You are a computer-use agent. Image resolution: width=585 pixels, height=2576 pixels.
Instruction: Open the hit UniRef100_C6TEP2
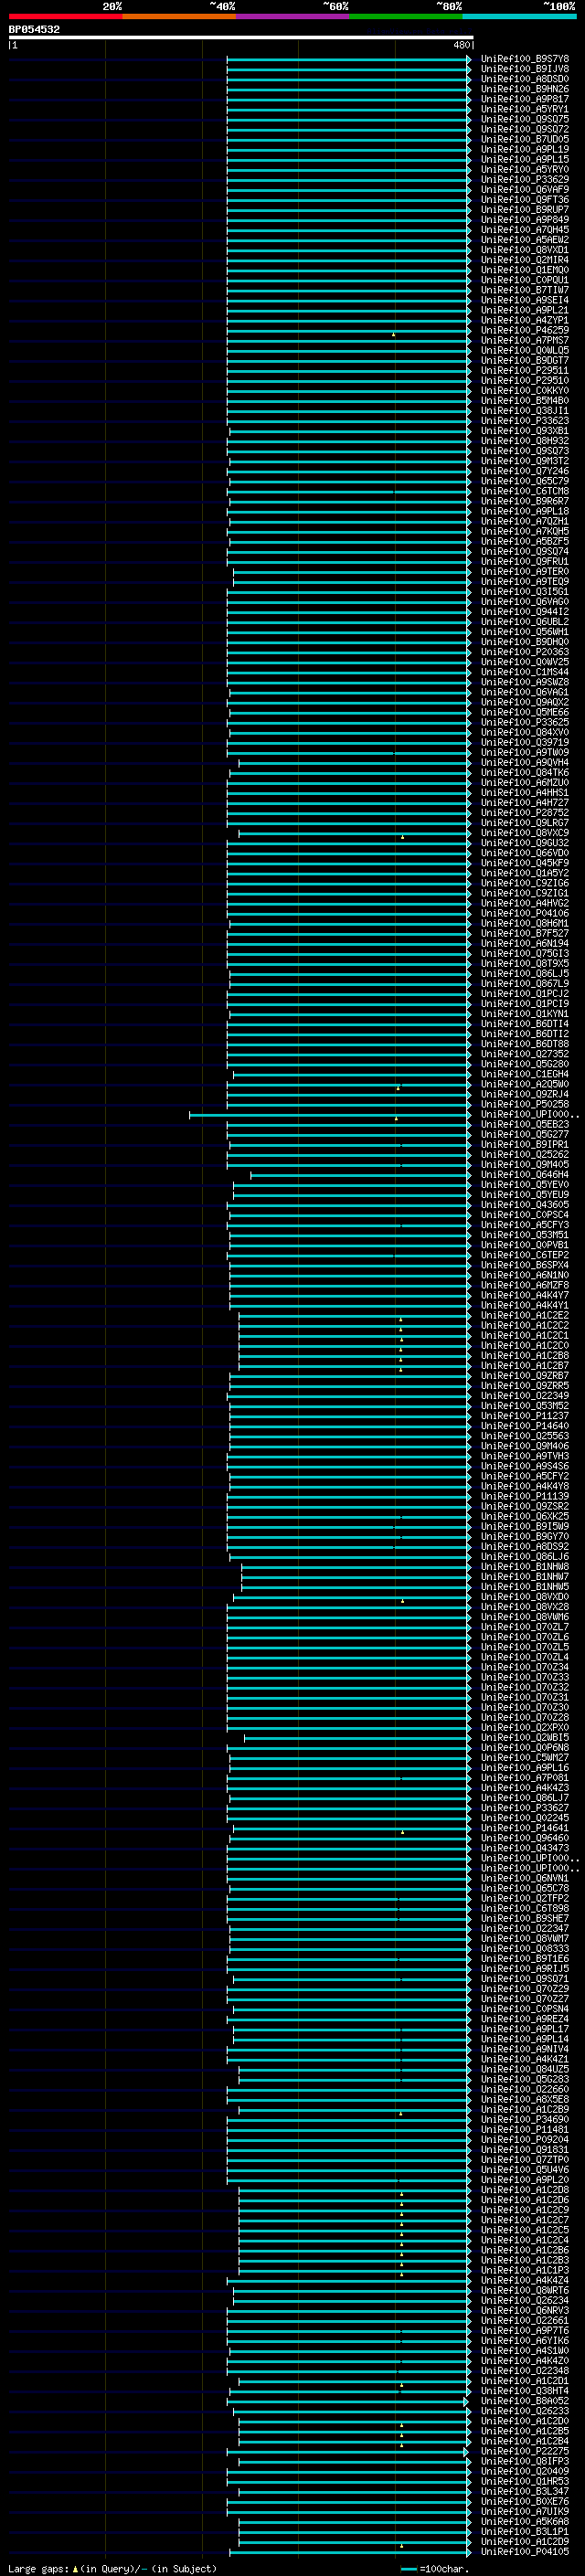(525, 1255)
